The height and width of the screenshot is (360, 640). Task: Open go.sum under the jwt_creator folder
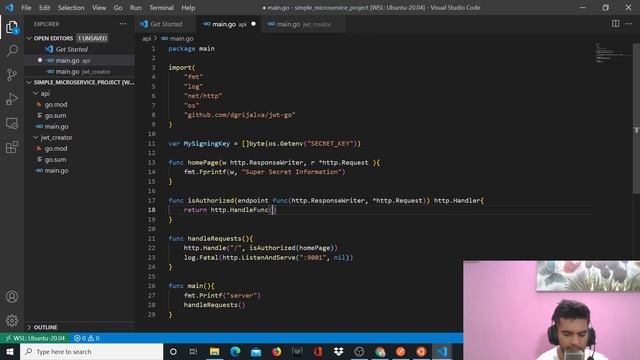(x=80, y=160)
